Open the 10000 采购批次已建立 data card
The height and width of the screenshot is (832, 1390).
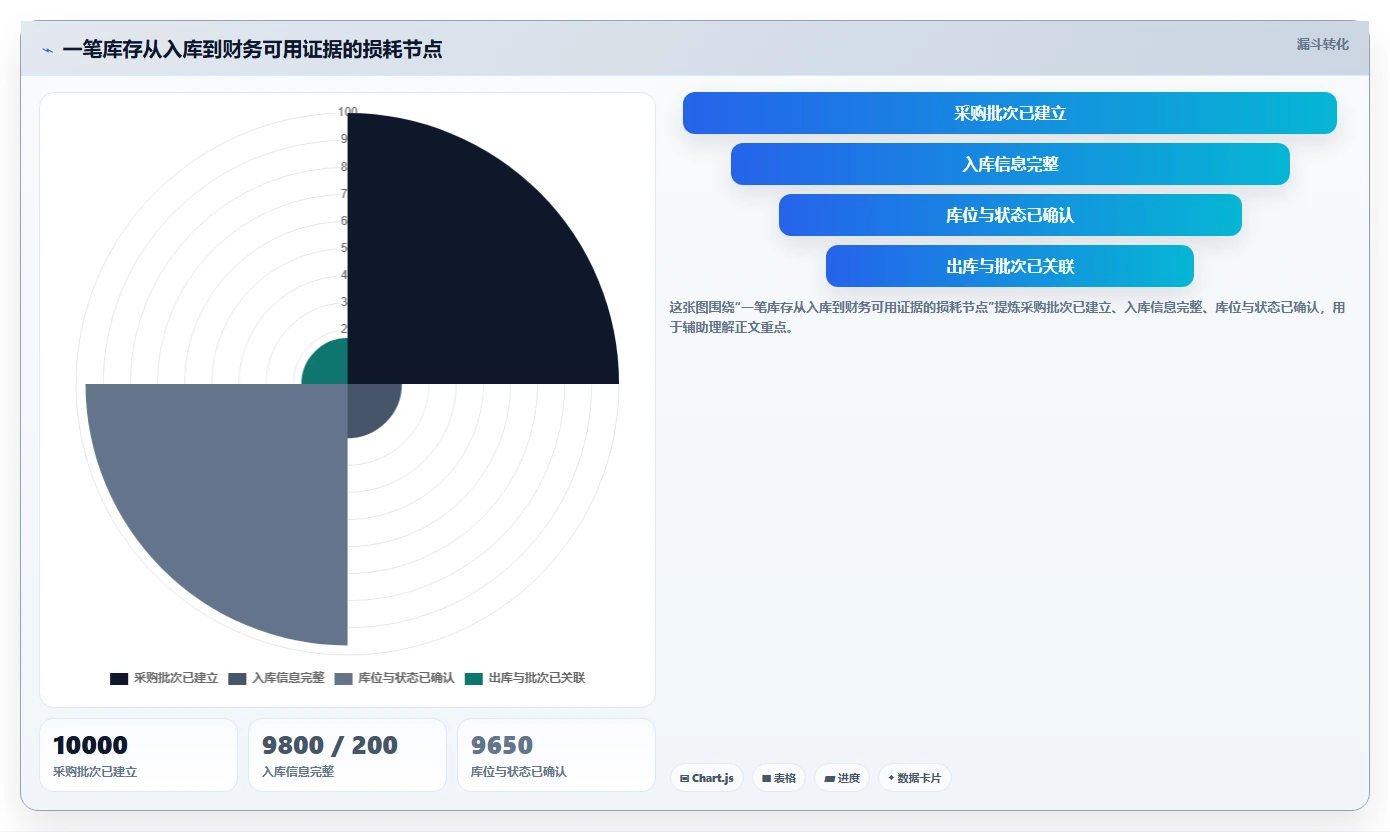[x=139, y=755]
